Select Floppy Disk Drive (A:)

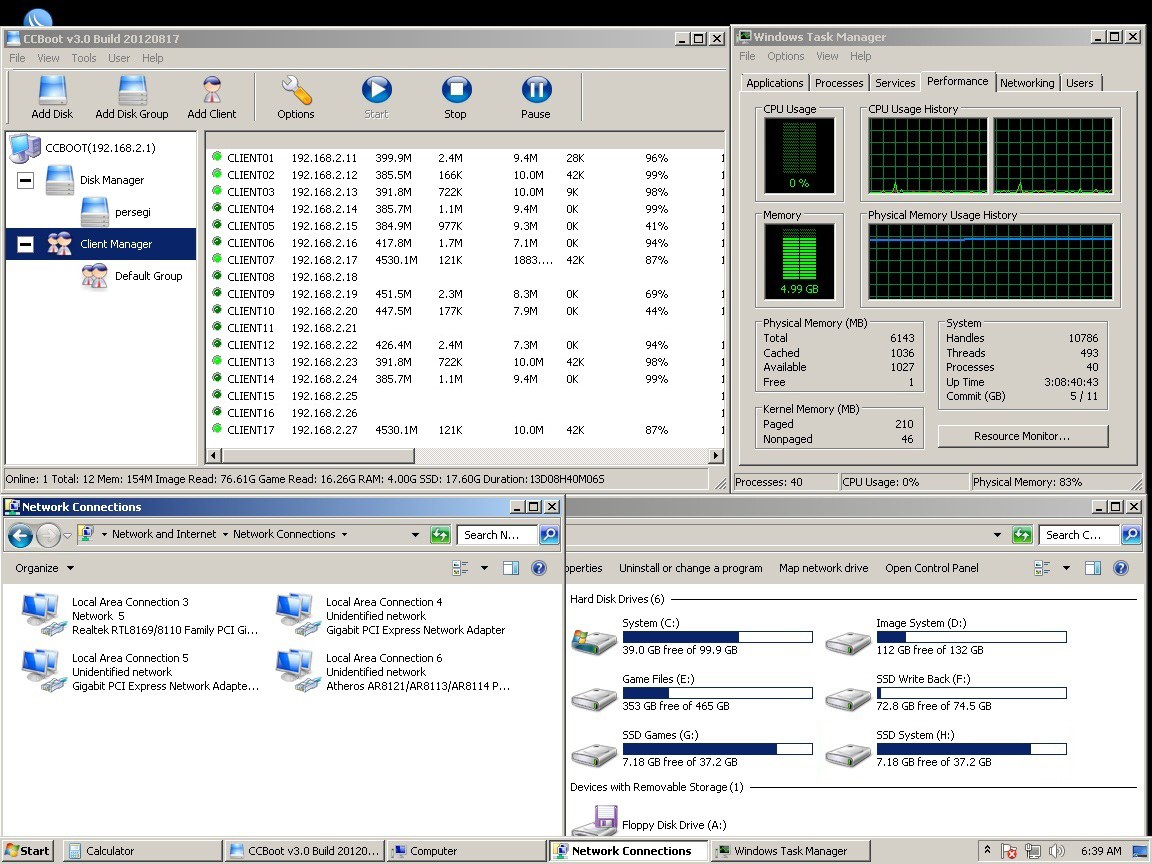pyautogui.click(x=650, y=821)
